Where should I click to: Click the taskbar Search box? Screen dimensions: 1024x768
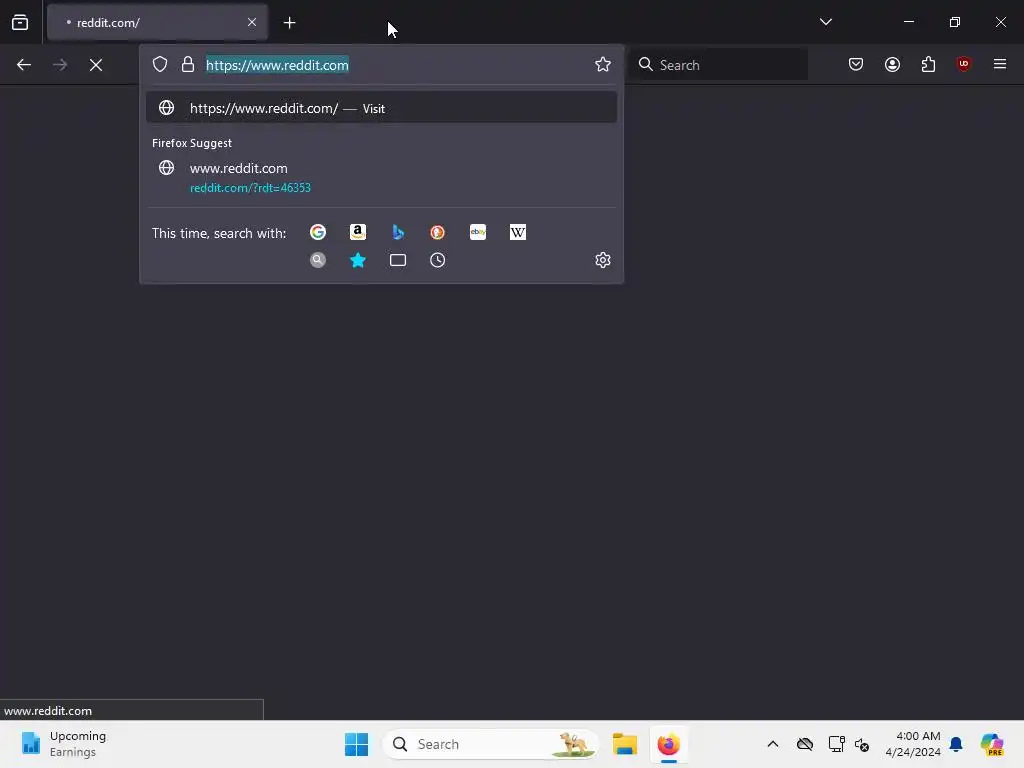point(490,744)
